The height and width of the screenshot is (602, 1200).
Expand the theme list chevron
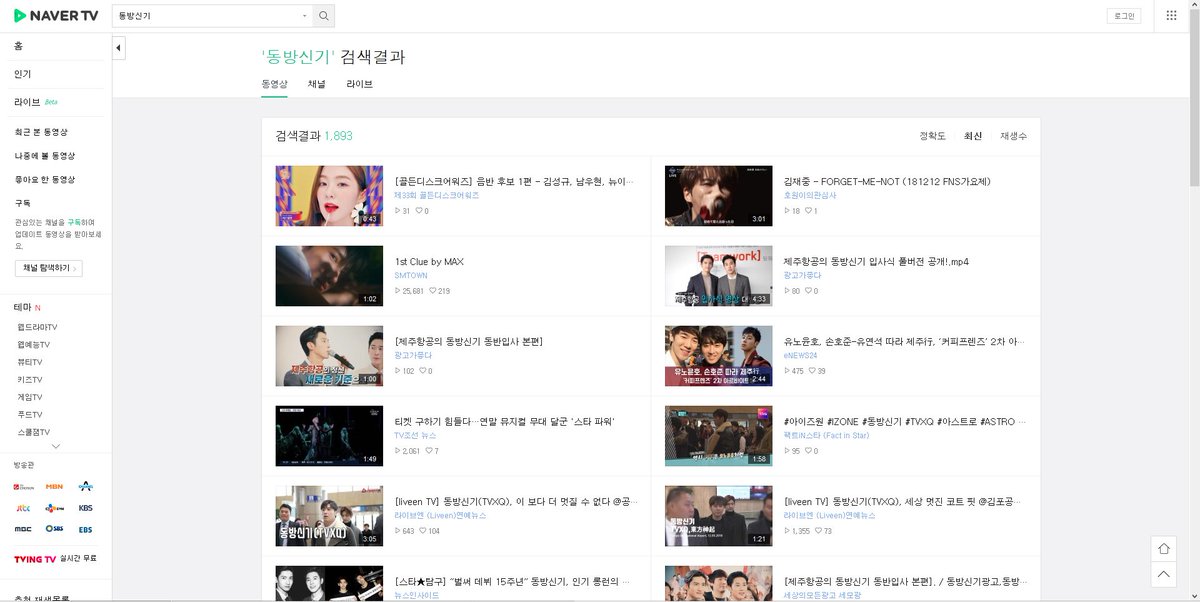click(x=55, y=446)
